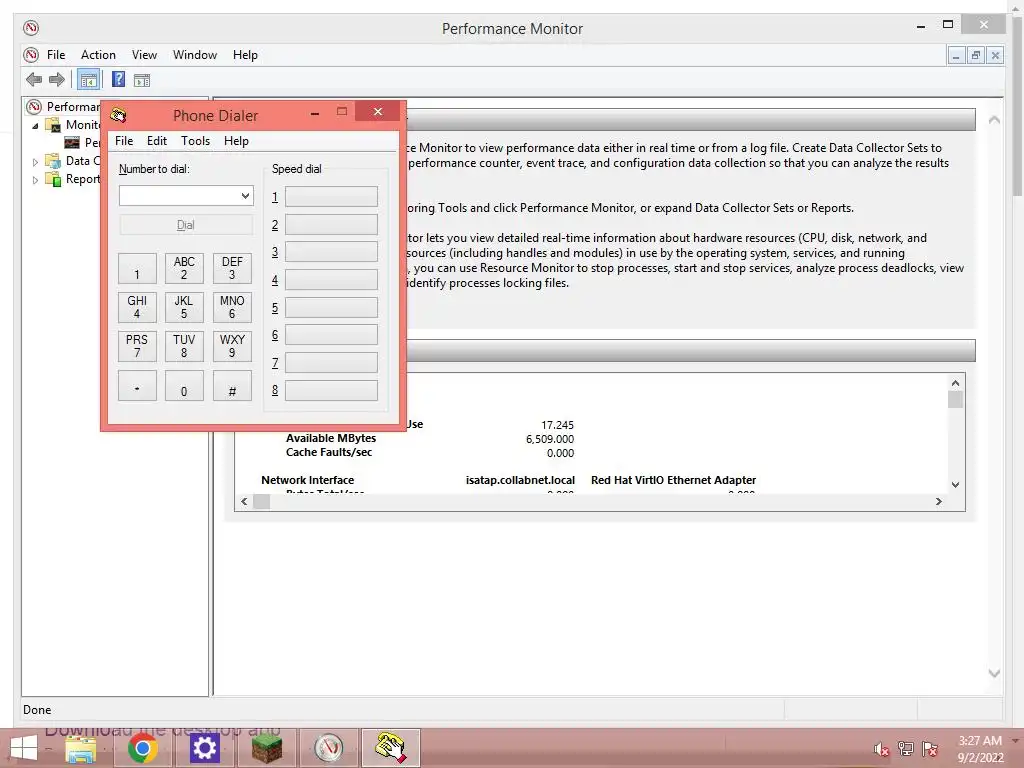This screenshot has width=1024, height=768.
Task: Click the system summary horizontal scrollbar right arrow
Action: tap(938, 502)
